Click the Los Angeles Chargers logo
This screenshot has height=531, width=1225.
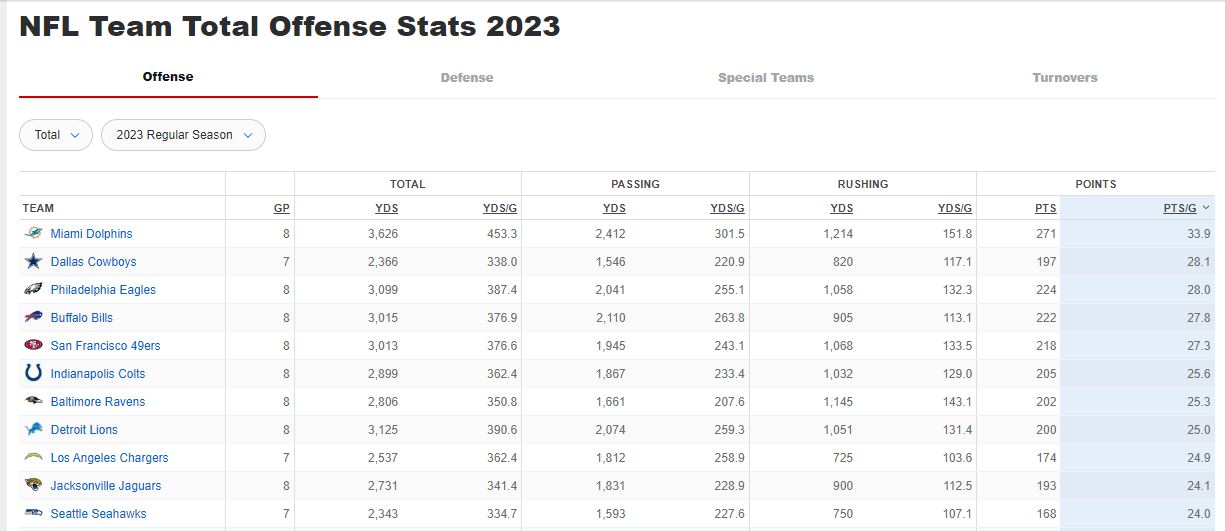[33, 458]
